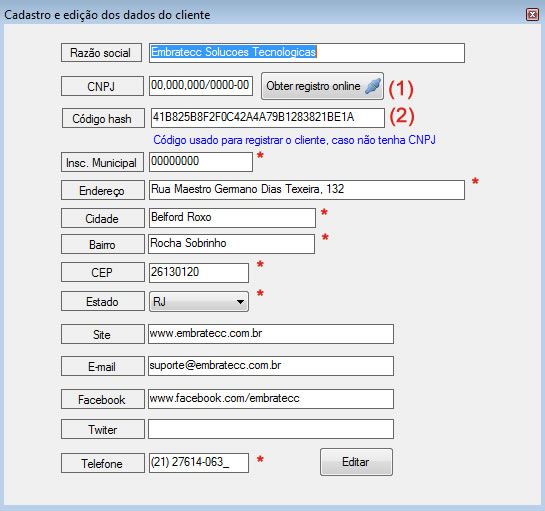Click the Estado label

point(103,301)
